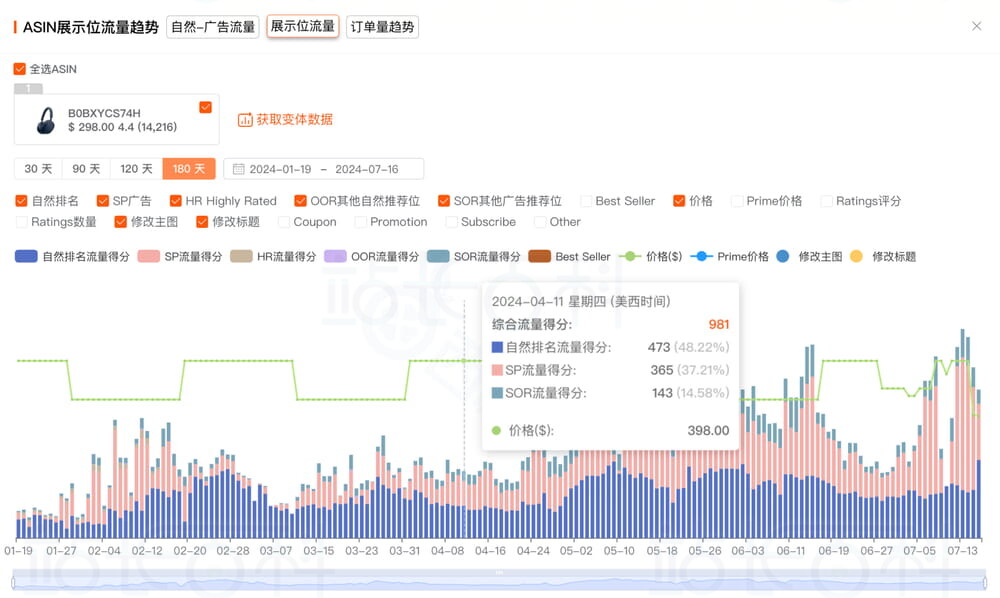
Task: Toggle the SP流量得分 legend swatch
Action: click(149, 257)
